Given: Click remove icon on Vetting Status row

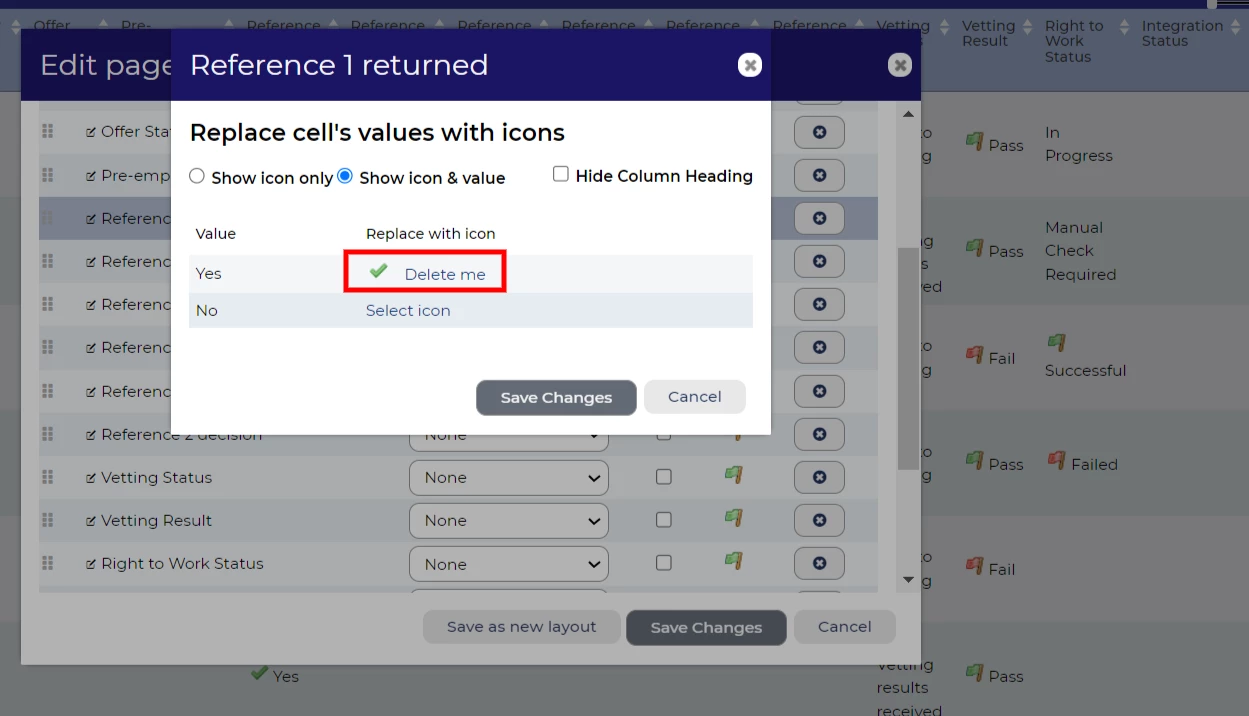Looking at the screenshot, I should (819, 477).
